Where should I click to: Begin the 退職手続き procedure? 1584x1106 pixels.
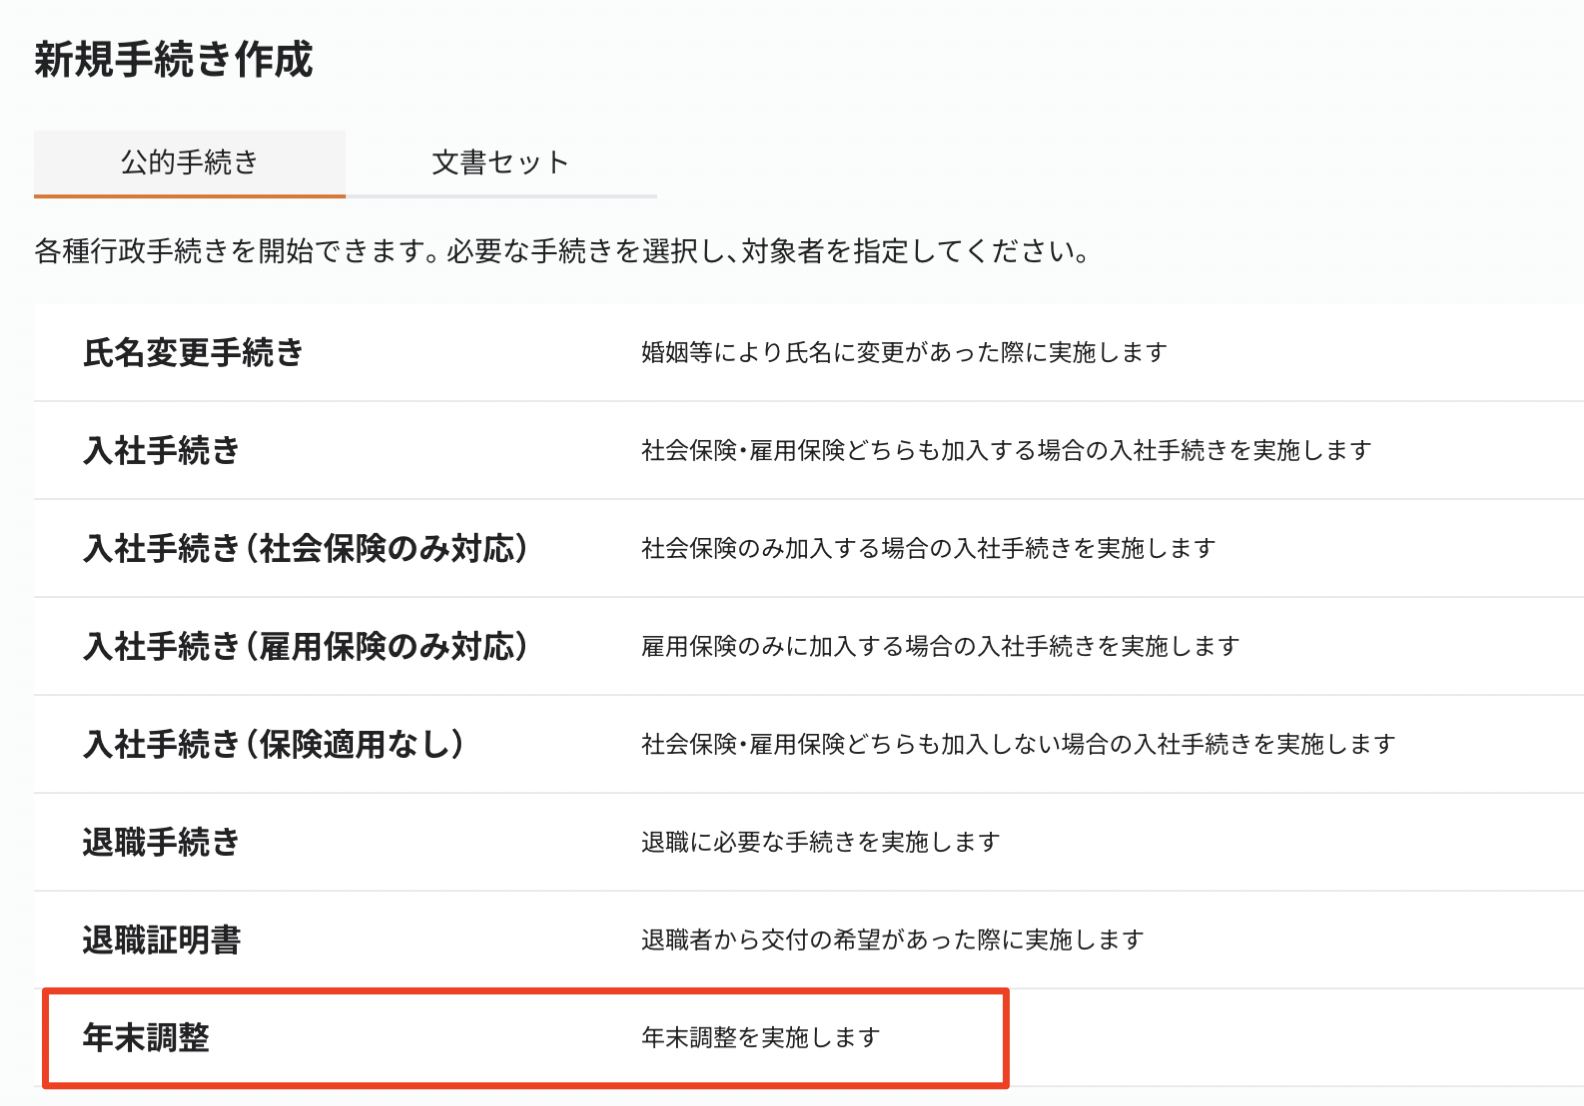[x=161, y=843]
